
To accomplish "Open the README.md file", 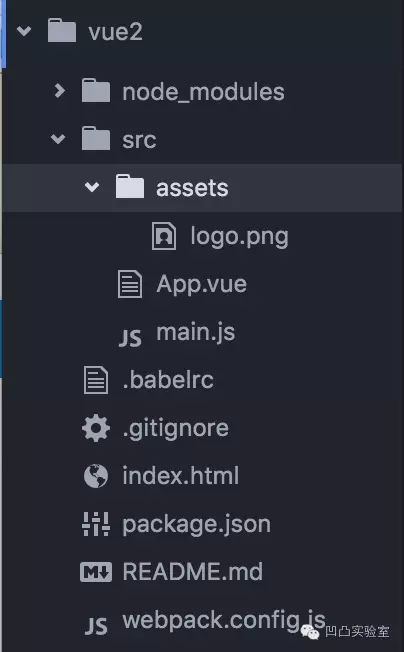I will (x=192, y=572).
